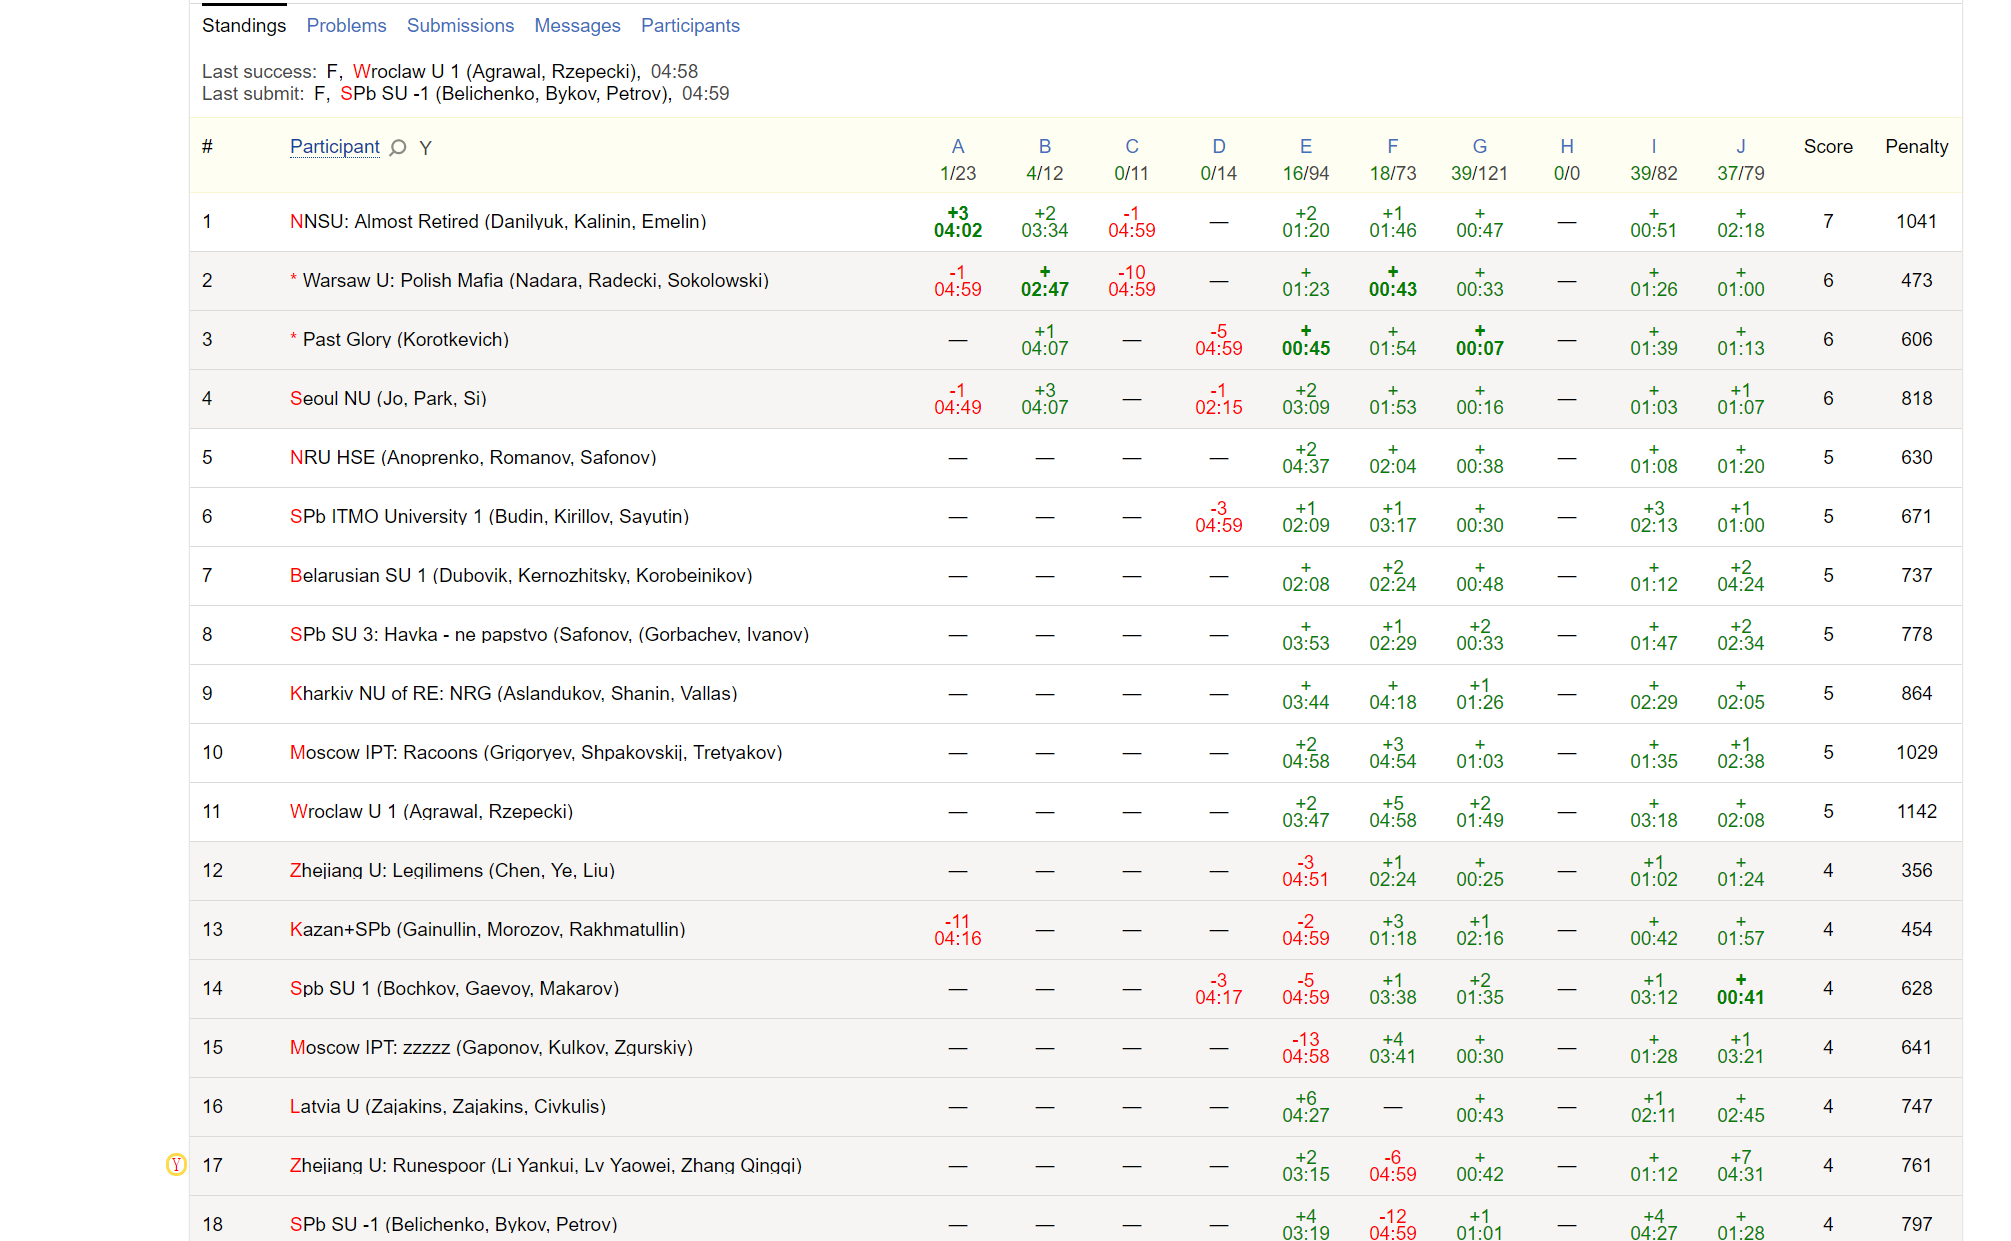Open problem G column header
Image resolution: width=2011 pixels, height=1241 pixels.
coord(1479,147)
